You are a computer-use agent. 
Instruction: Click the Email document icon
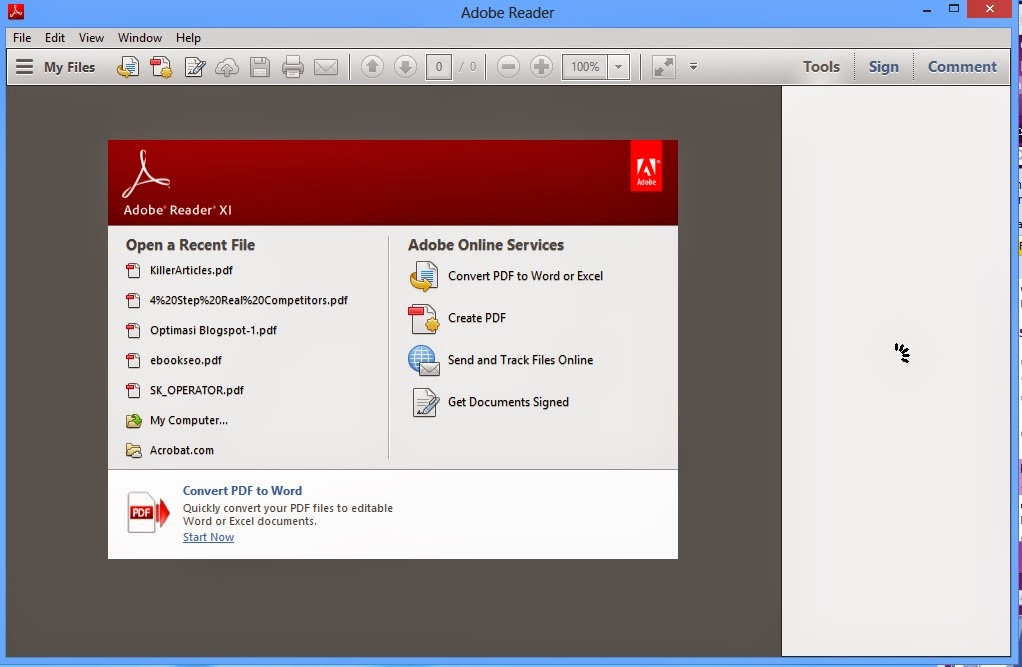point(324,66)
